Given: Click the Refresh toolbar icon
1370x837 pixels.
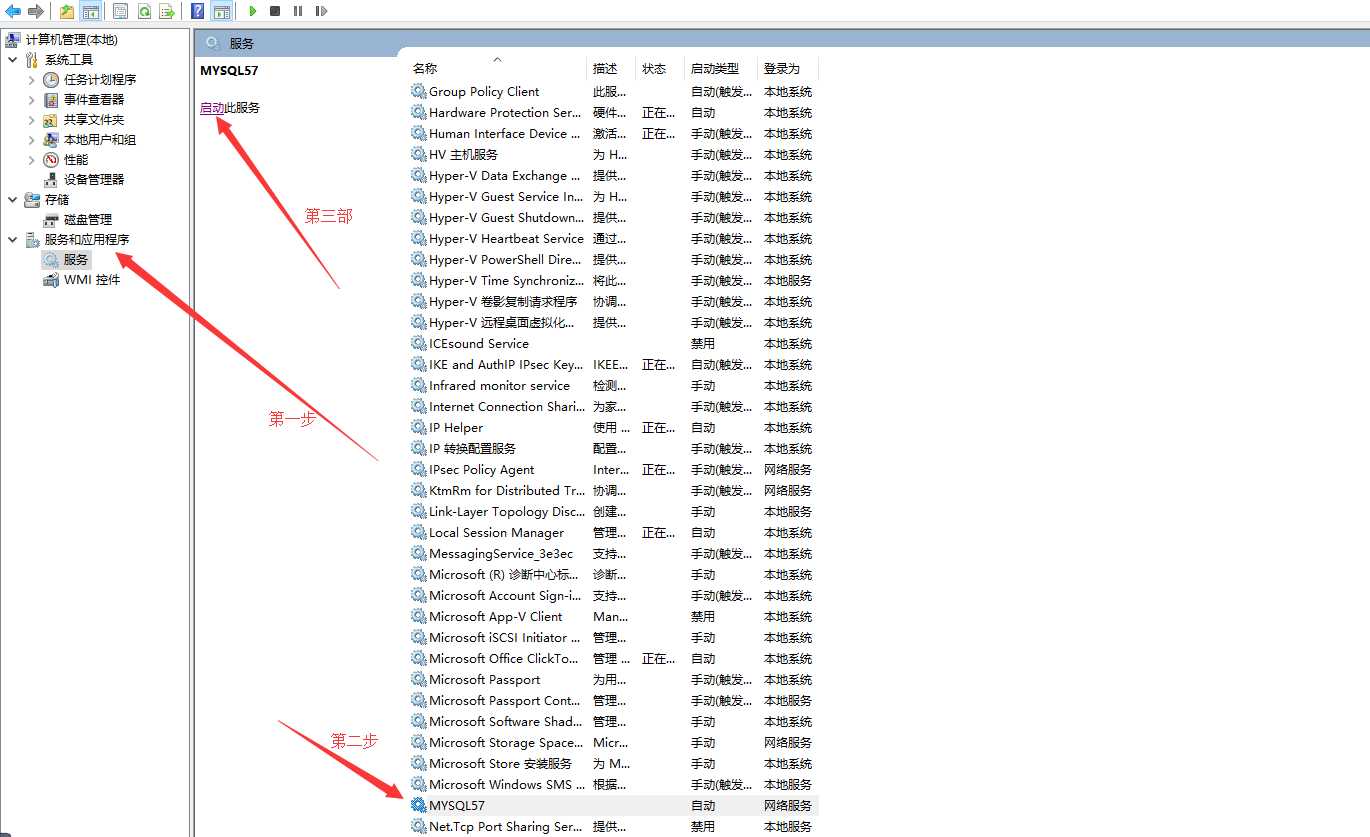Looking at the screenshot, I should [x=144, y=11].
